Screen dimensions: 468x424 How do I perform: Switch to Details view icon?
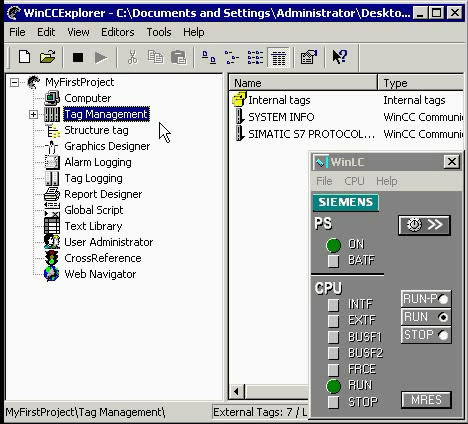click(x=279, y=58)
